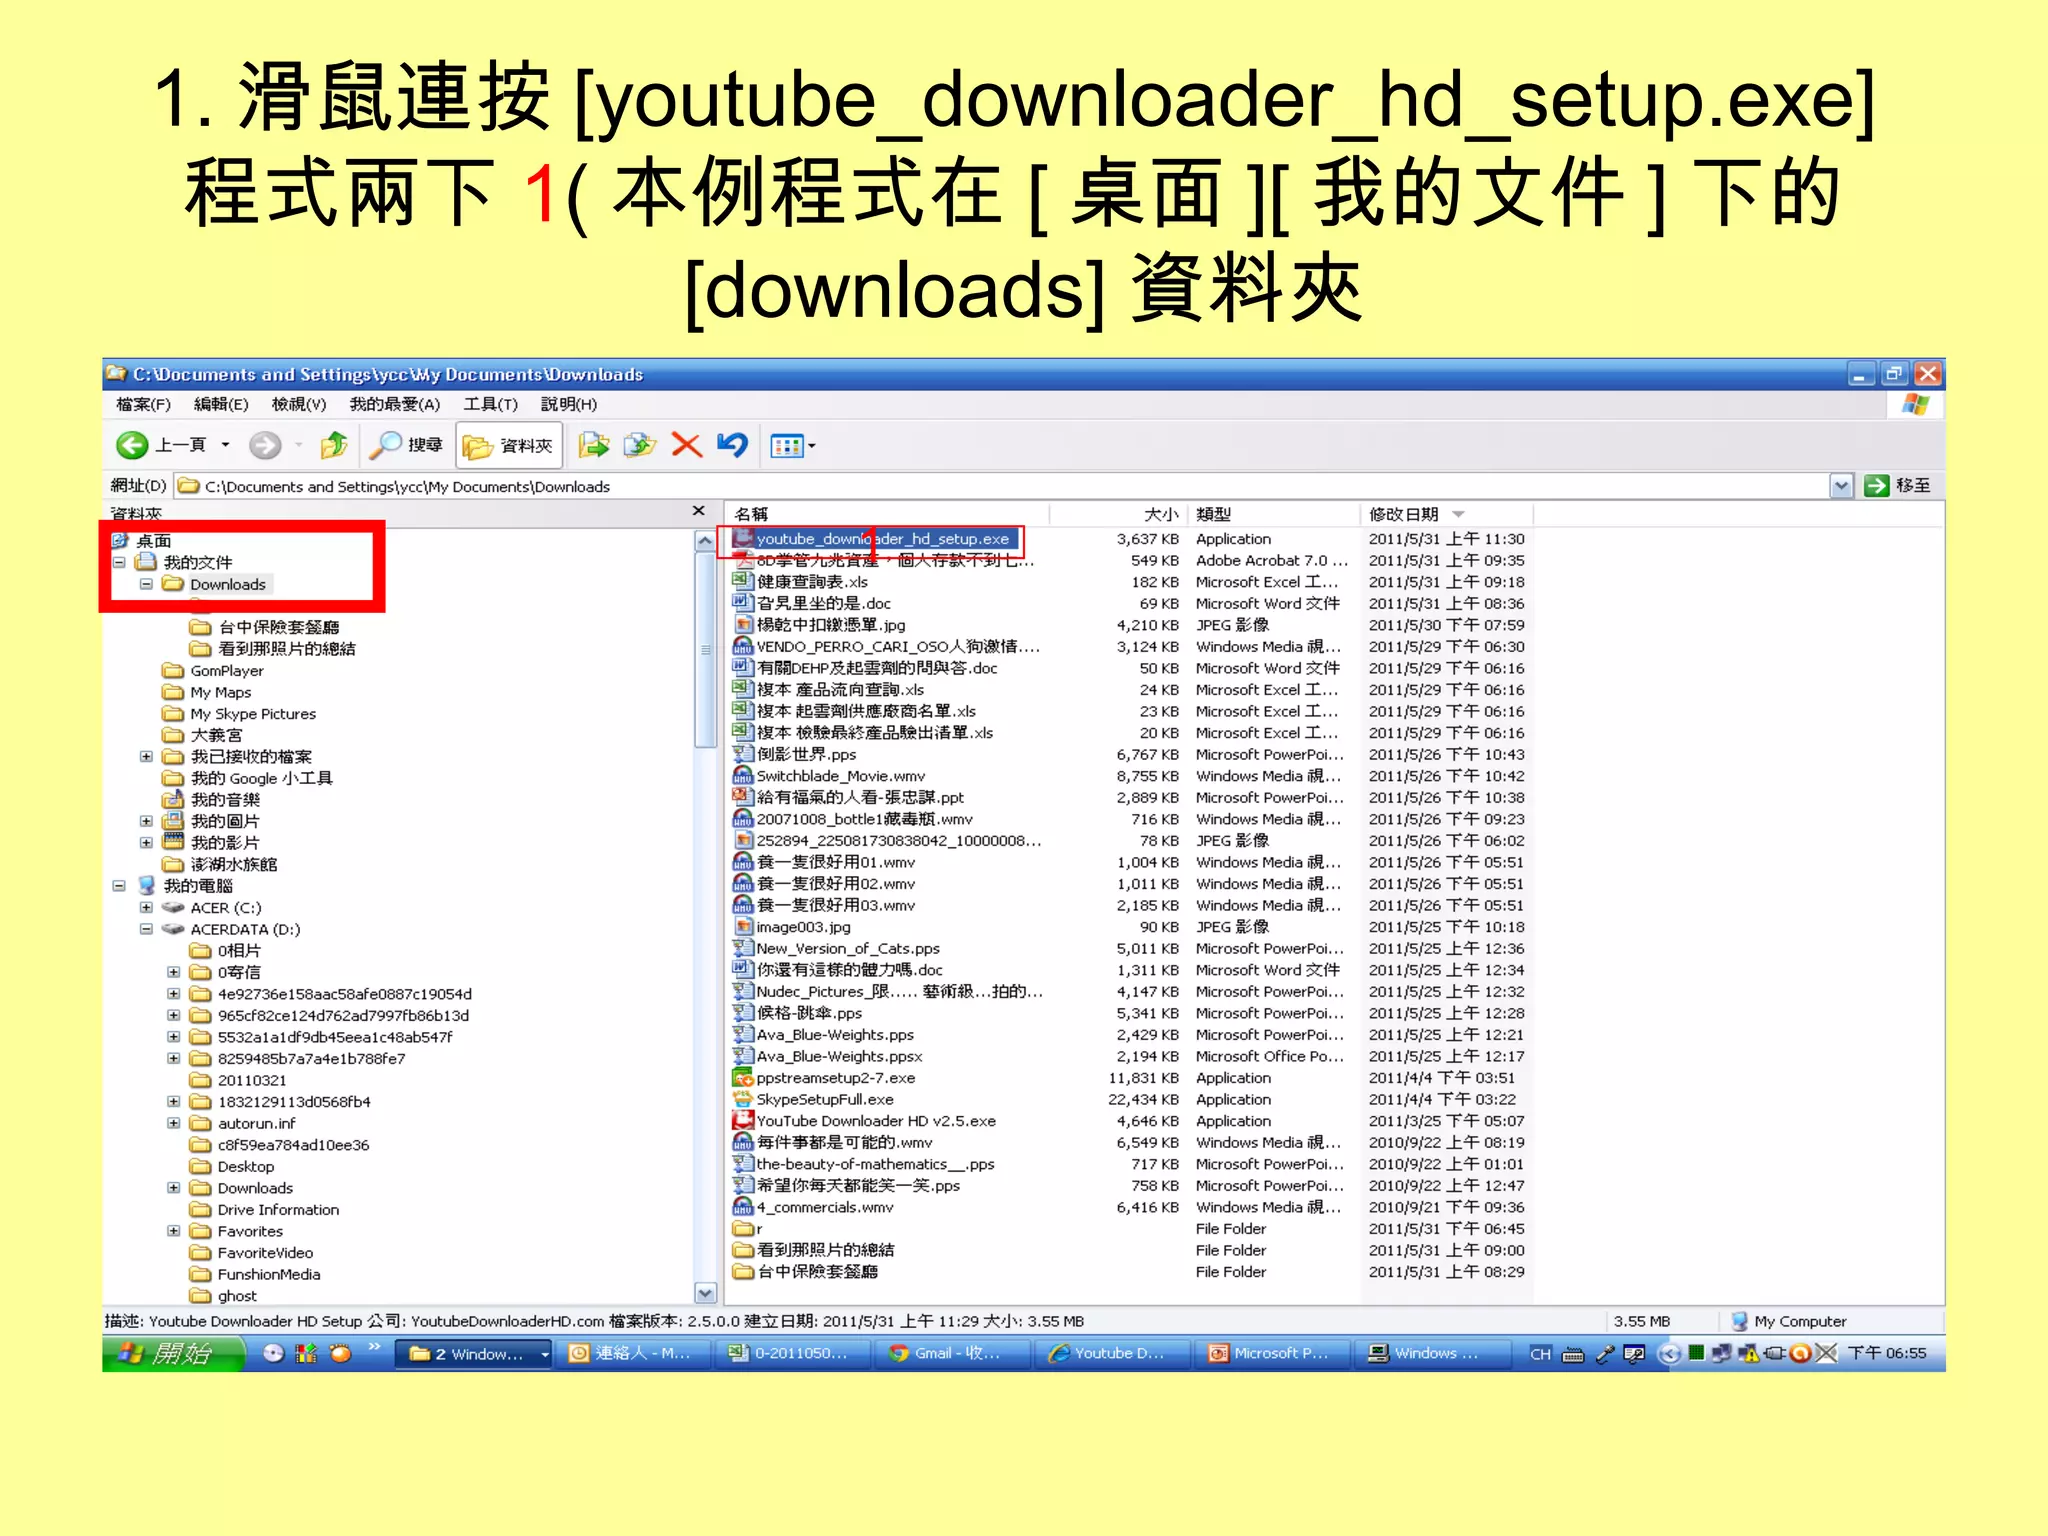This screenshot has height=1536, width=2048.
Task: Open the 2 Windows grouped taskbar button
Action: point(474,1354)
